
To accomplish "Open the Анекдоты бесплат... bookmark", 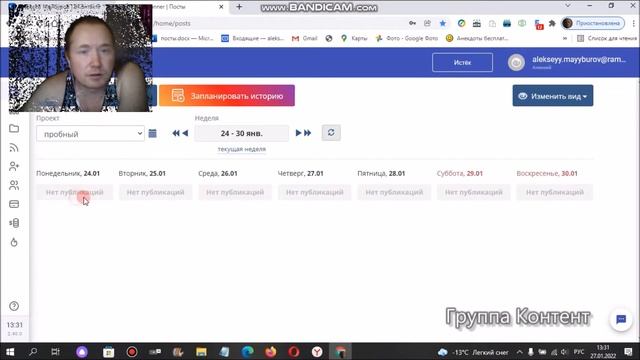I will (477, 38).
